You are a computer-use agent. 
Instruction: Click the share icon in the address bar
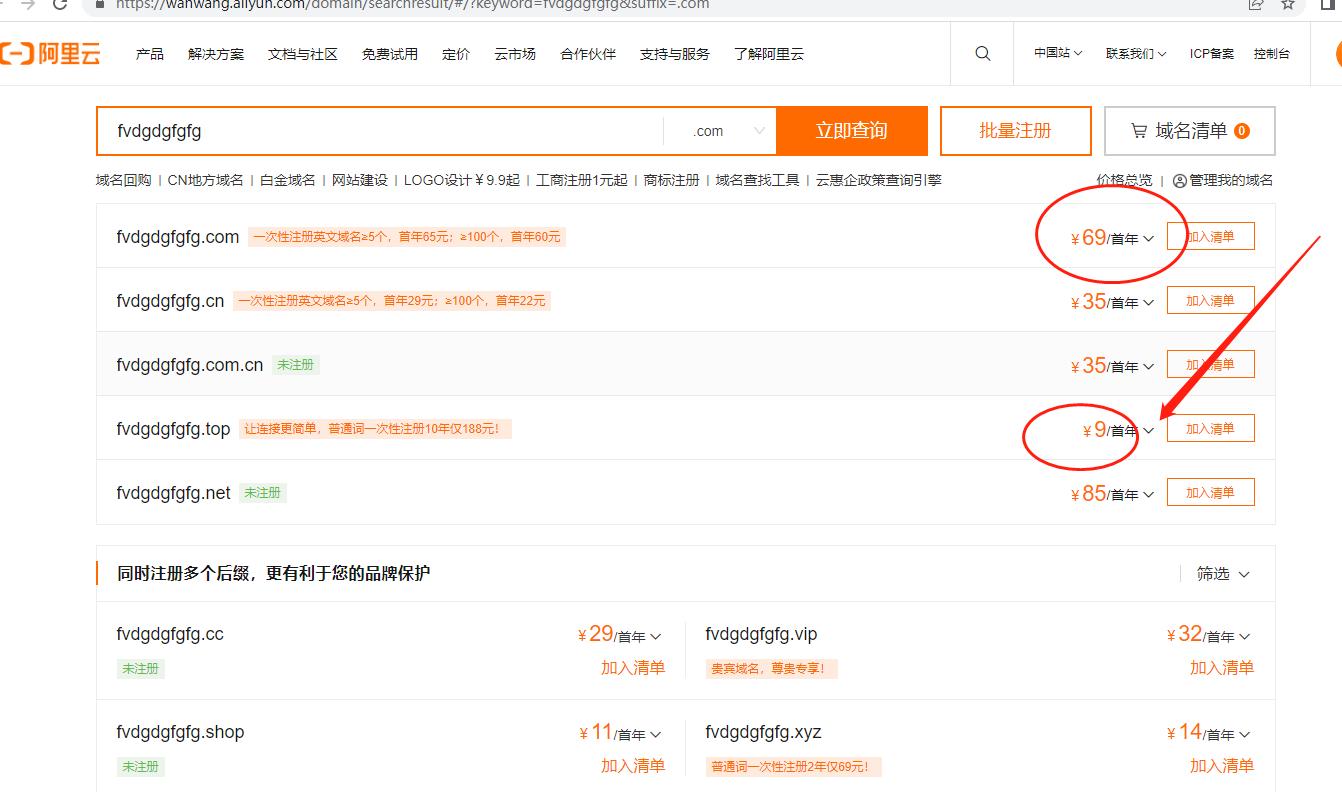[x=1256, y=5]
